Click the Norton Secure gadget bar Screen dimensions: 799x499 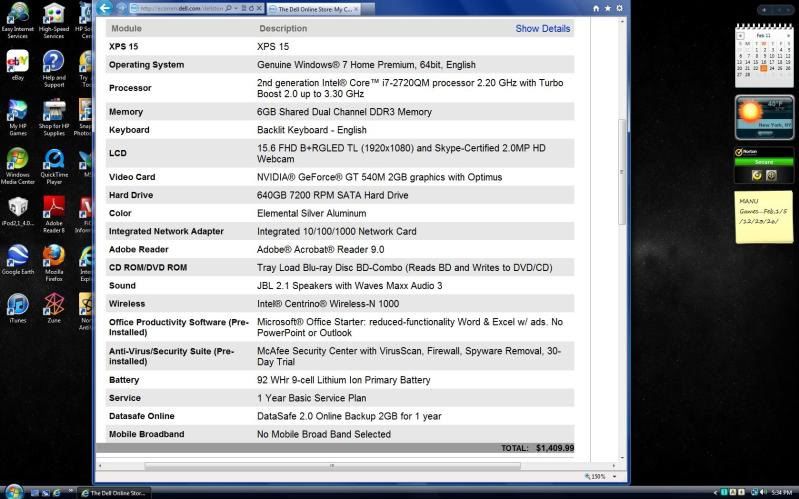764,162
